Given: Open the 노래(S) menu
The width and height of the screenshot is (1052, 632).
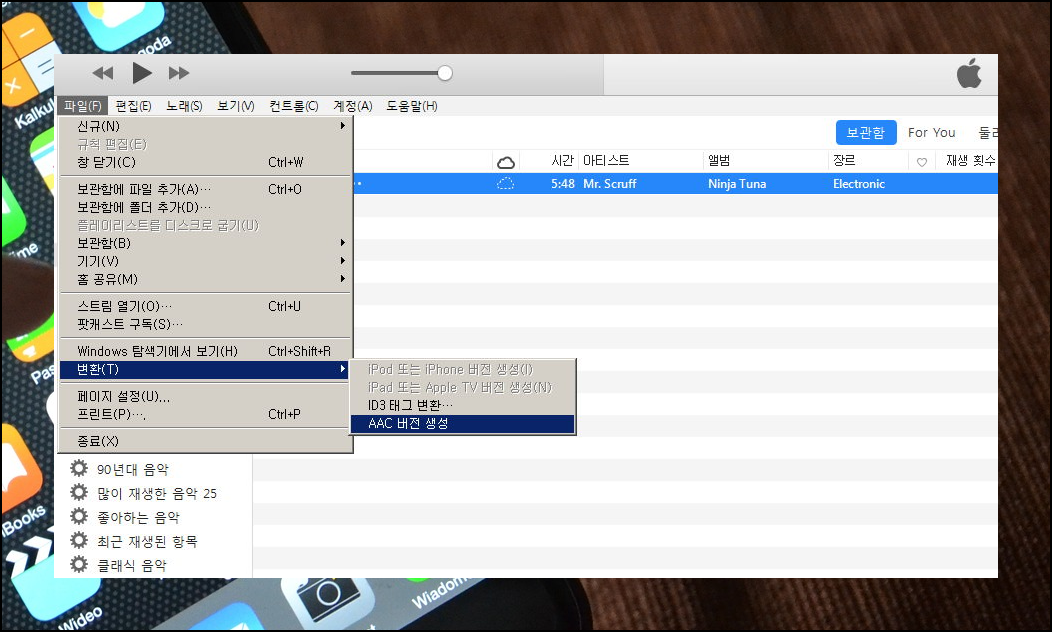Looking at the screenshot, I should (x=185, y=106).
